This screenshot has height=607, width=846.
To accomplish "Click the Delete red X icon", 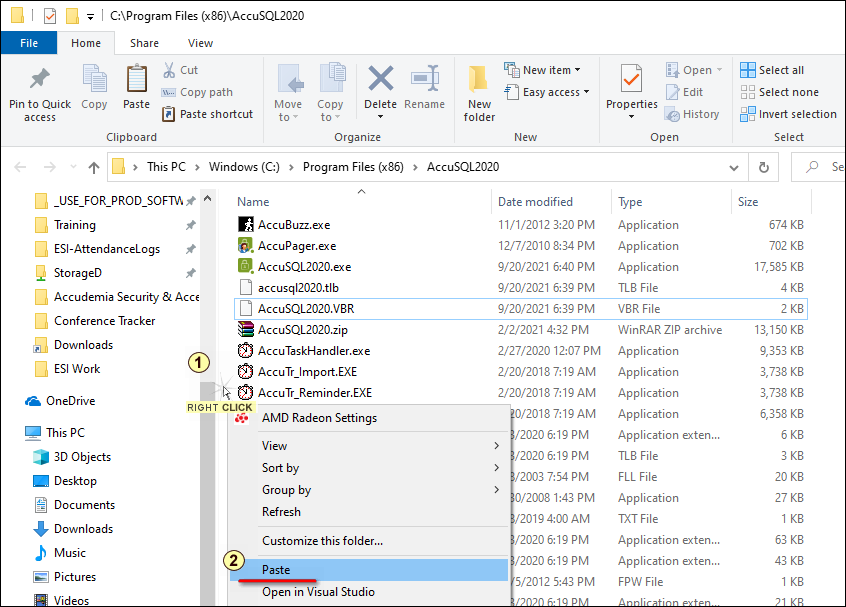I will [380, 79].
